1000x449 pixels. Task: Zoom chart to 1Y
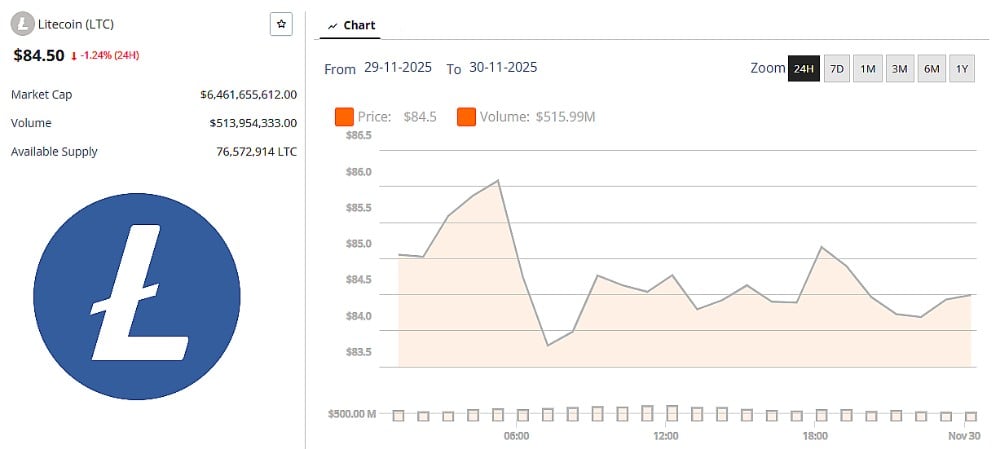[x=962, y=69]
